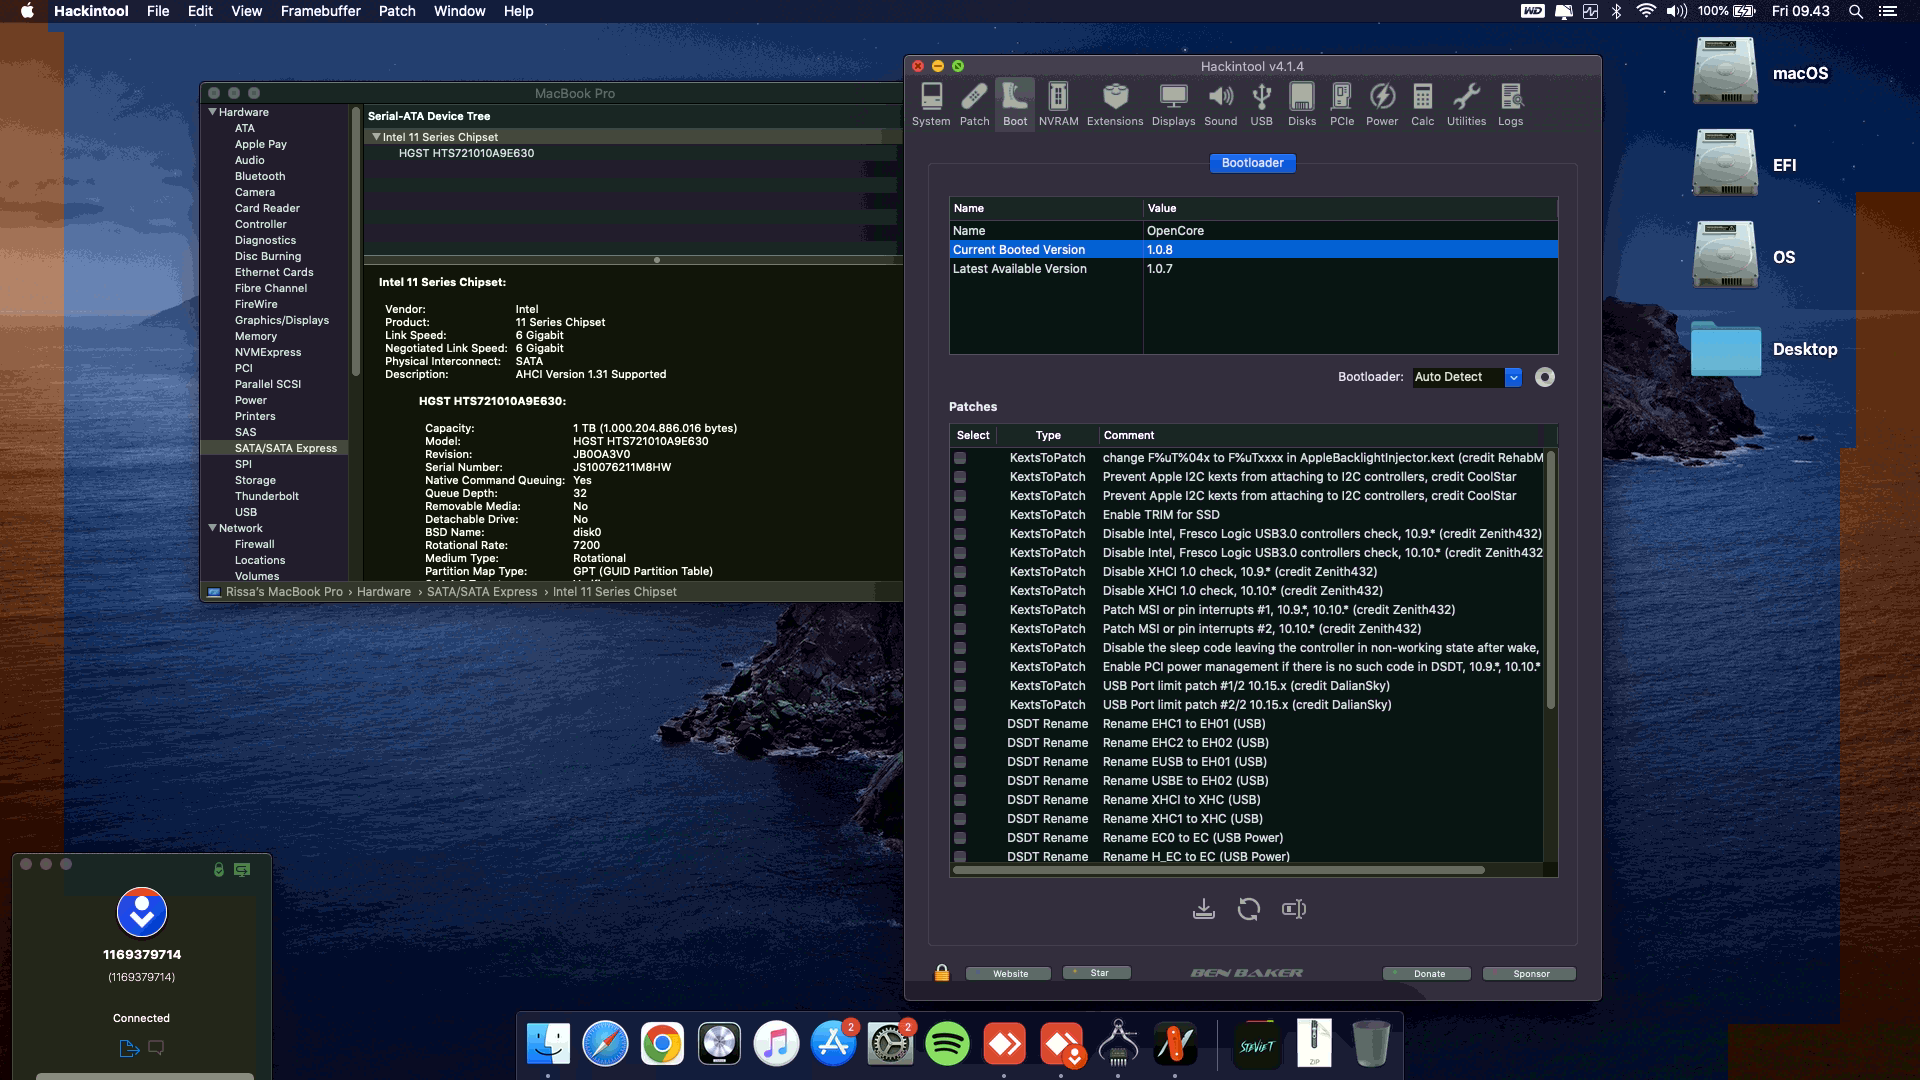Click the Star button
Screen dimensions: 1920x1080
point(1097,972)
